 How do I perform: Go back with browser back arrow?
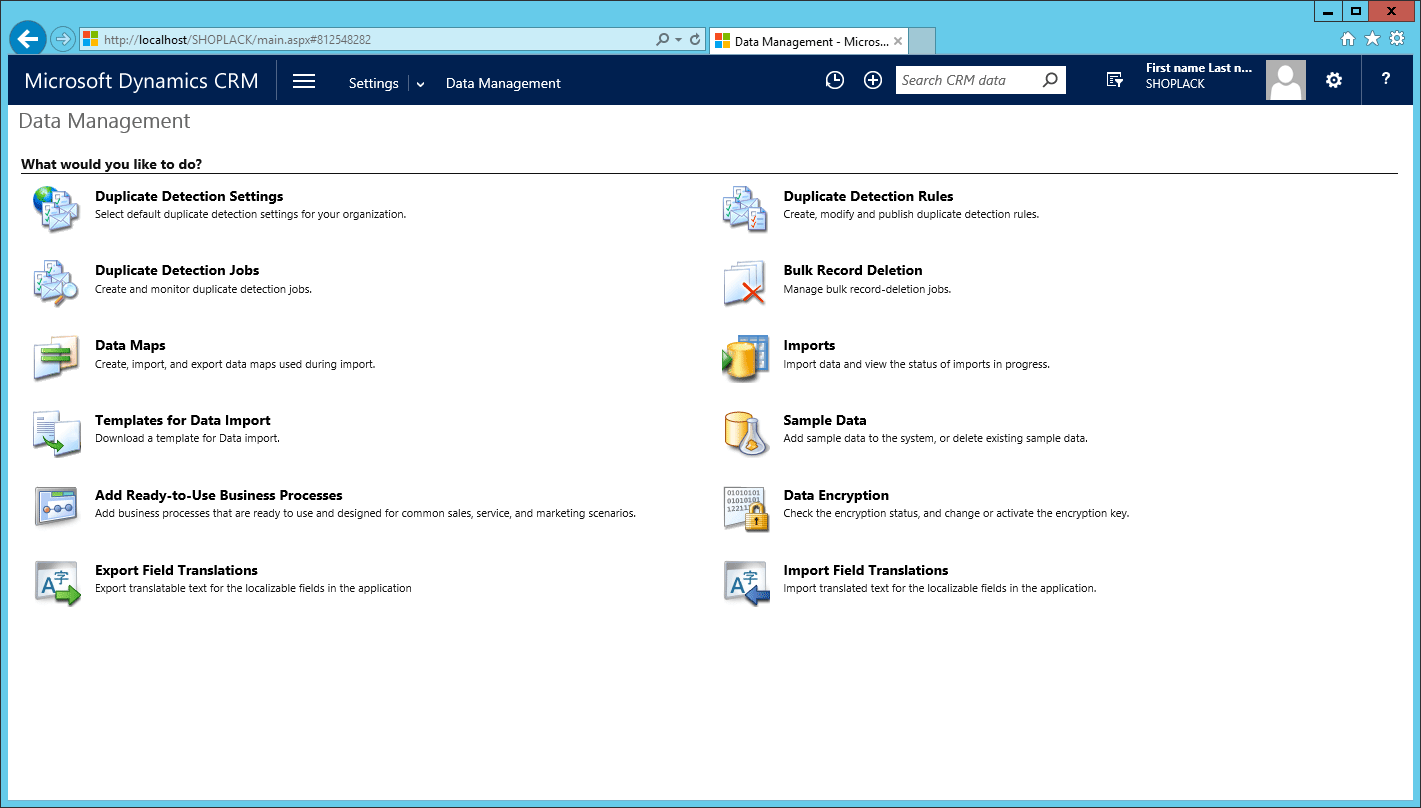[28, 39]
